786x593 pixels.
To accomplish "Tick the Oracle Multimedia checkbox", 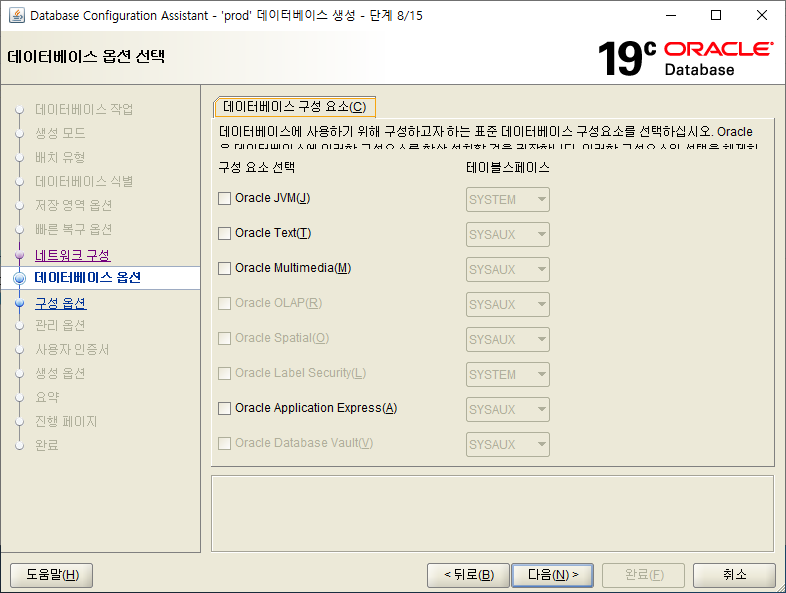I will [225, 269].
